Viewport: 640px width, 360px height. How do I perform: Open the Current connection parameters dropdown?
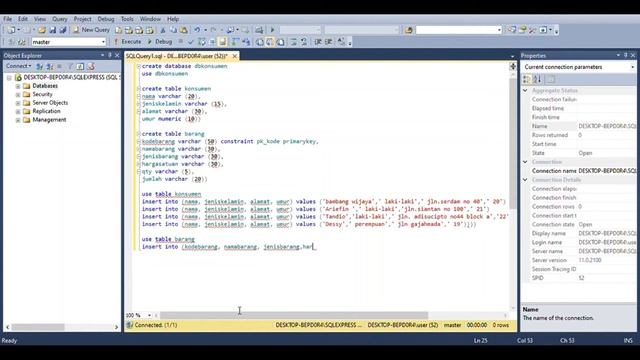632,67
